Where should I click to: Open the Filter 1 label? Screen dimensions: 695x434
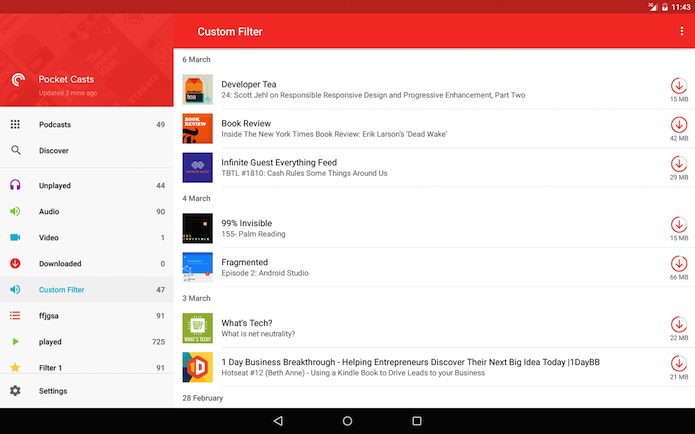click(50, 368)
